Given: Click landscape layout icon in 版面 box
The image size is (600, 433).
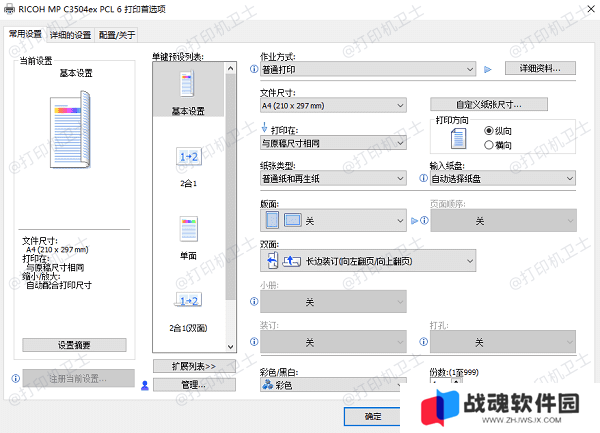Looking at the screenshot, I should tap(293, 220).
